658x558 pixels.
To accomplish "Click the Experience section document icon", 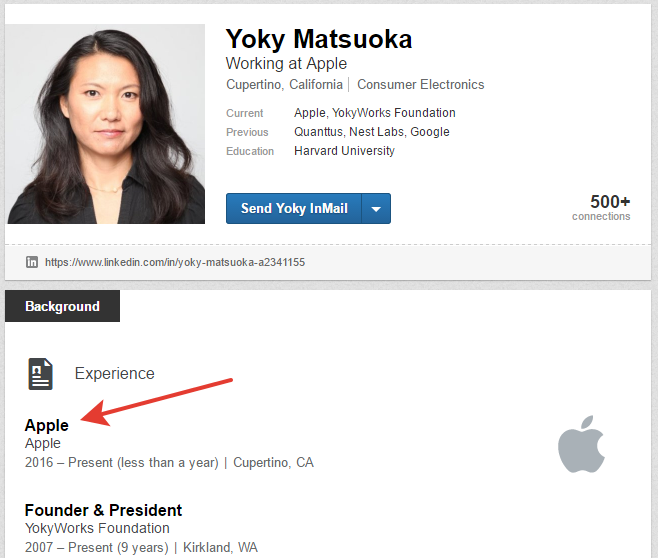I will click(x=40, y=373).
